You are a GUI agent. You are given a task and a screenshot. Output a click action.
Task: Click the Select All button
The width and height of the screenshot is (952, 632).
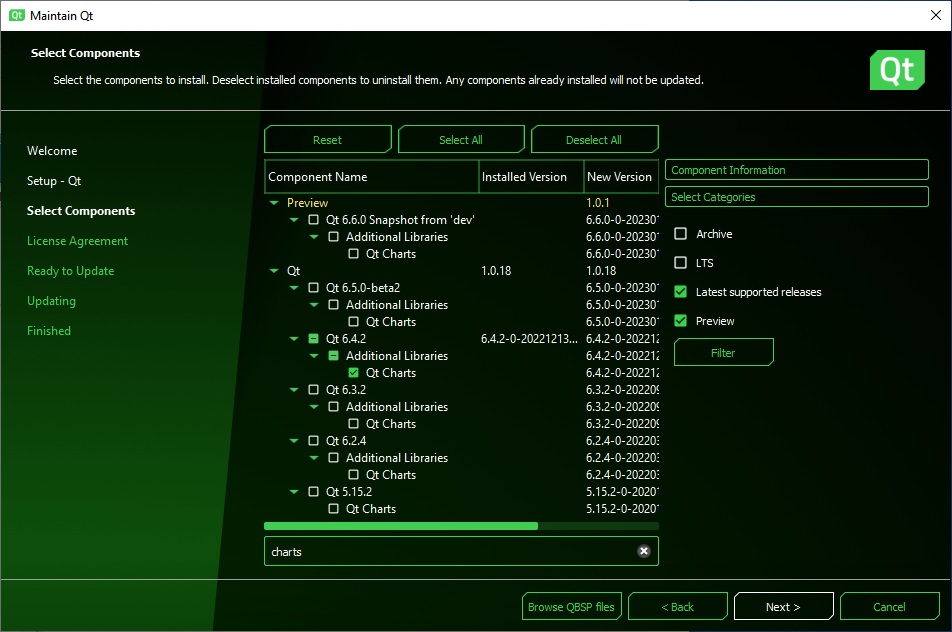pos(461,140)
